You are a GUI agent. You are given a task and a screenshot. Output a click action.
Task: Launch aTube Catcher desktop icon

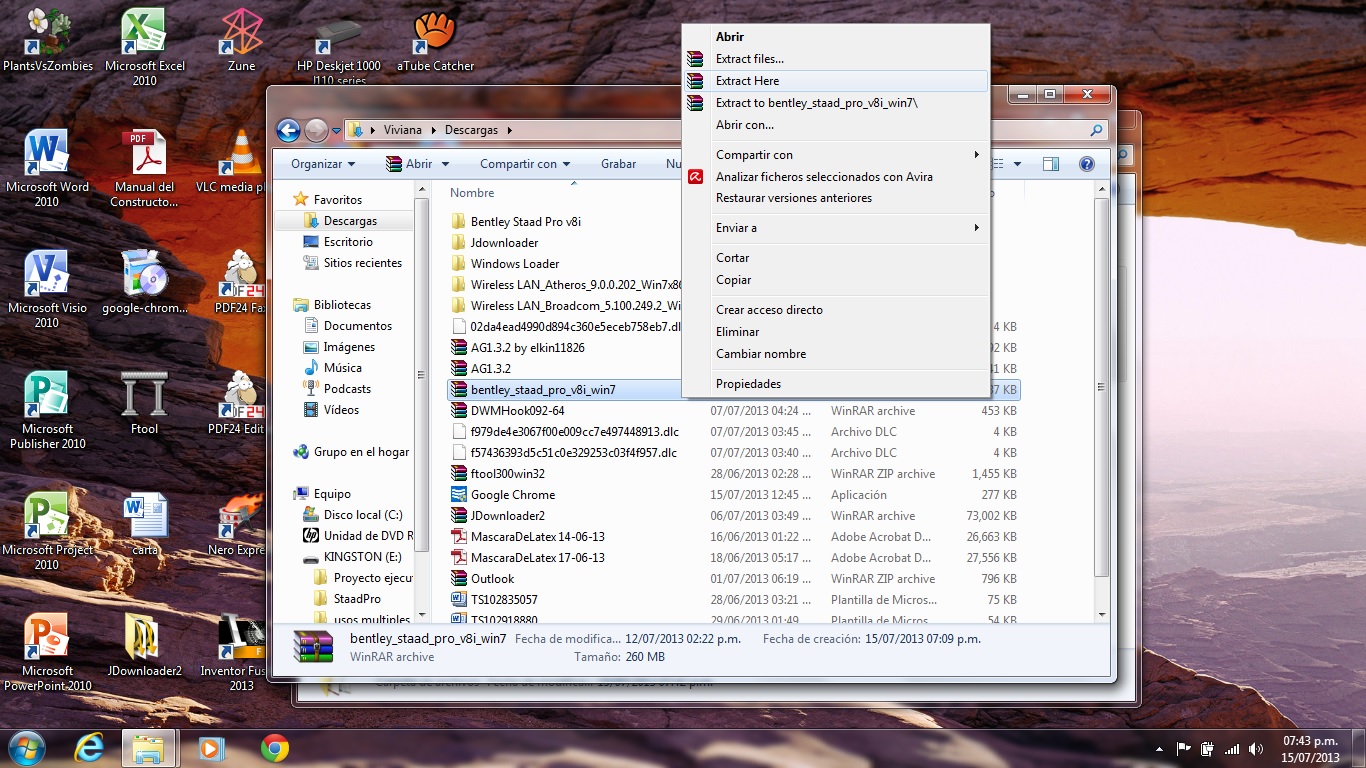[x=435, y=40]
